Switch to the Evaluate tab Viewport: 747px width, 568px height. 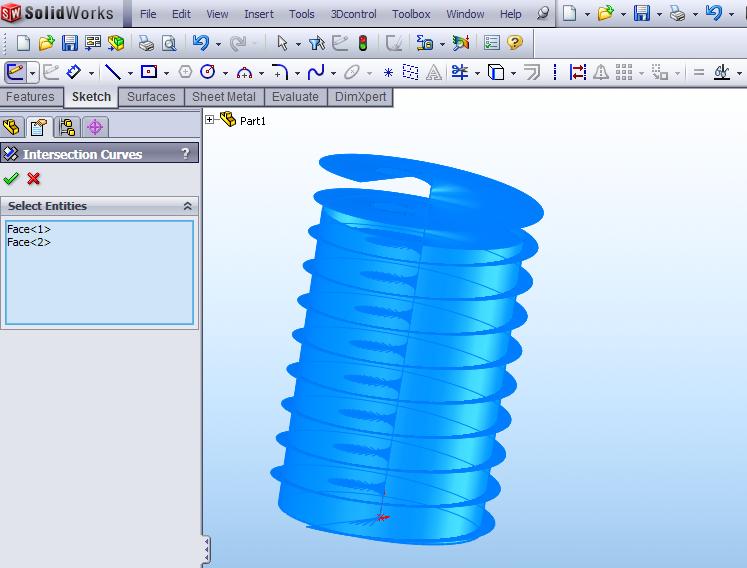295,97
